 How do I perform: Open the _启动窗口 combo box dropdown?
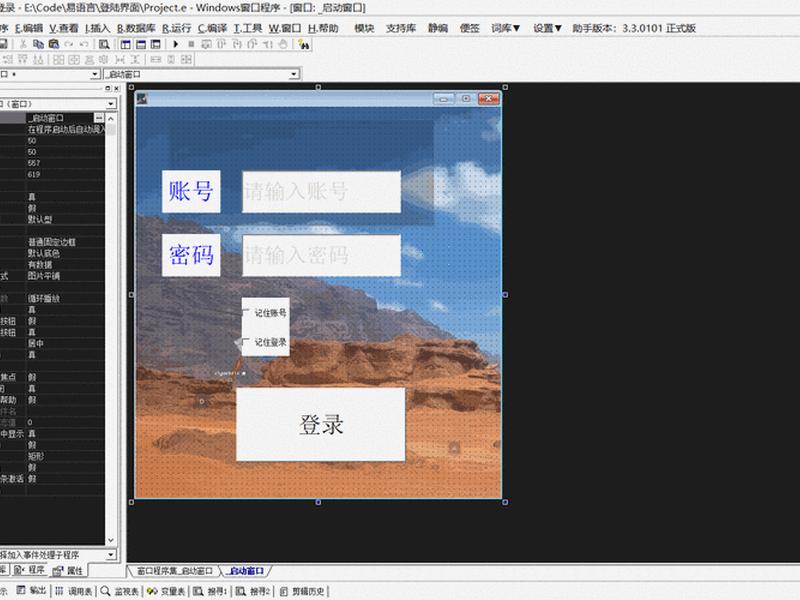click(x=293, y=74)
